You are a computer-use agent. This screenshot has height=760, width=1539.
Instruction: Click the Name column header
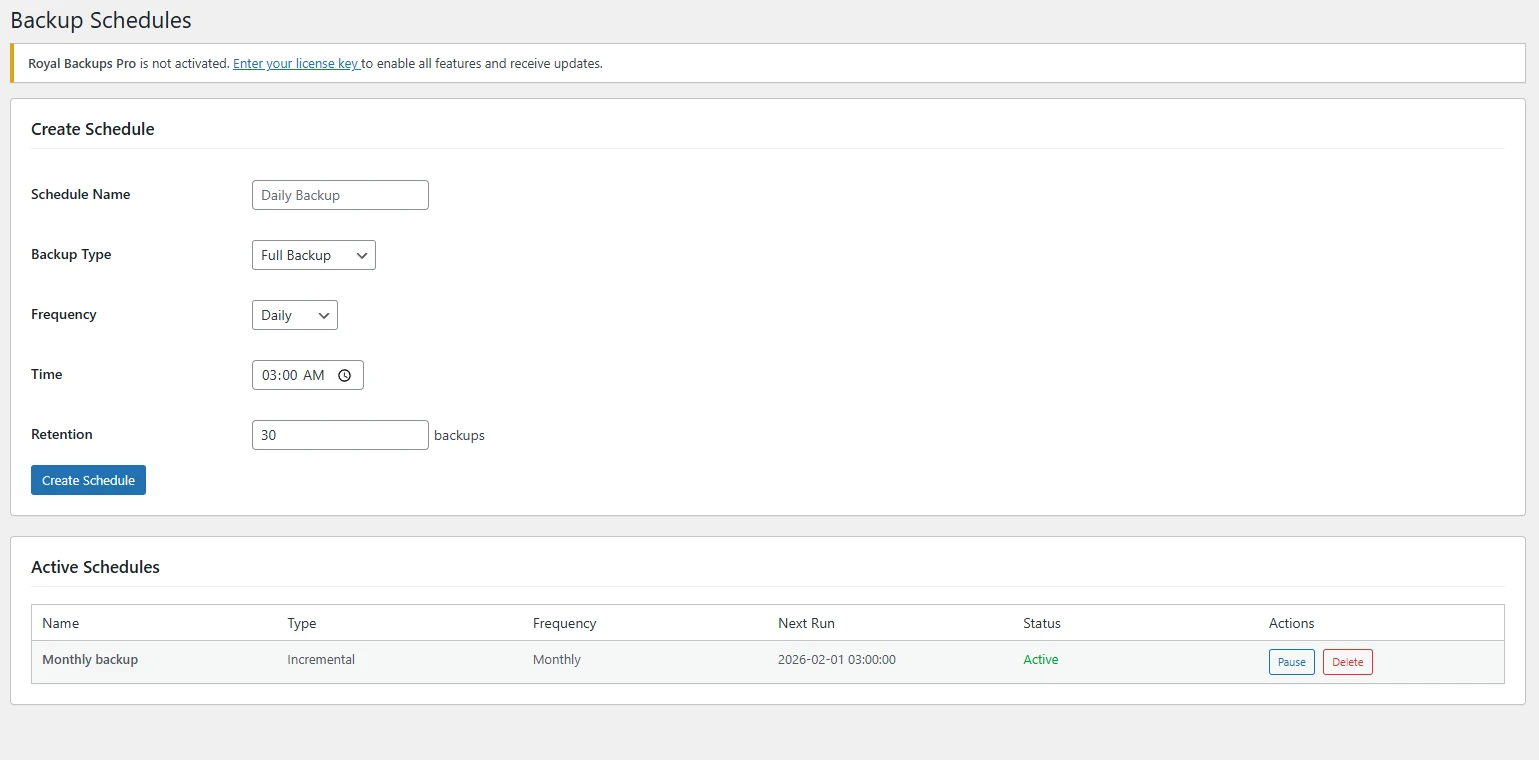(60, 623)
